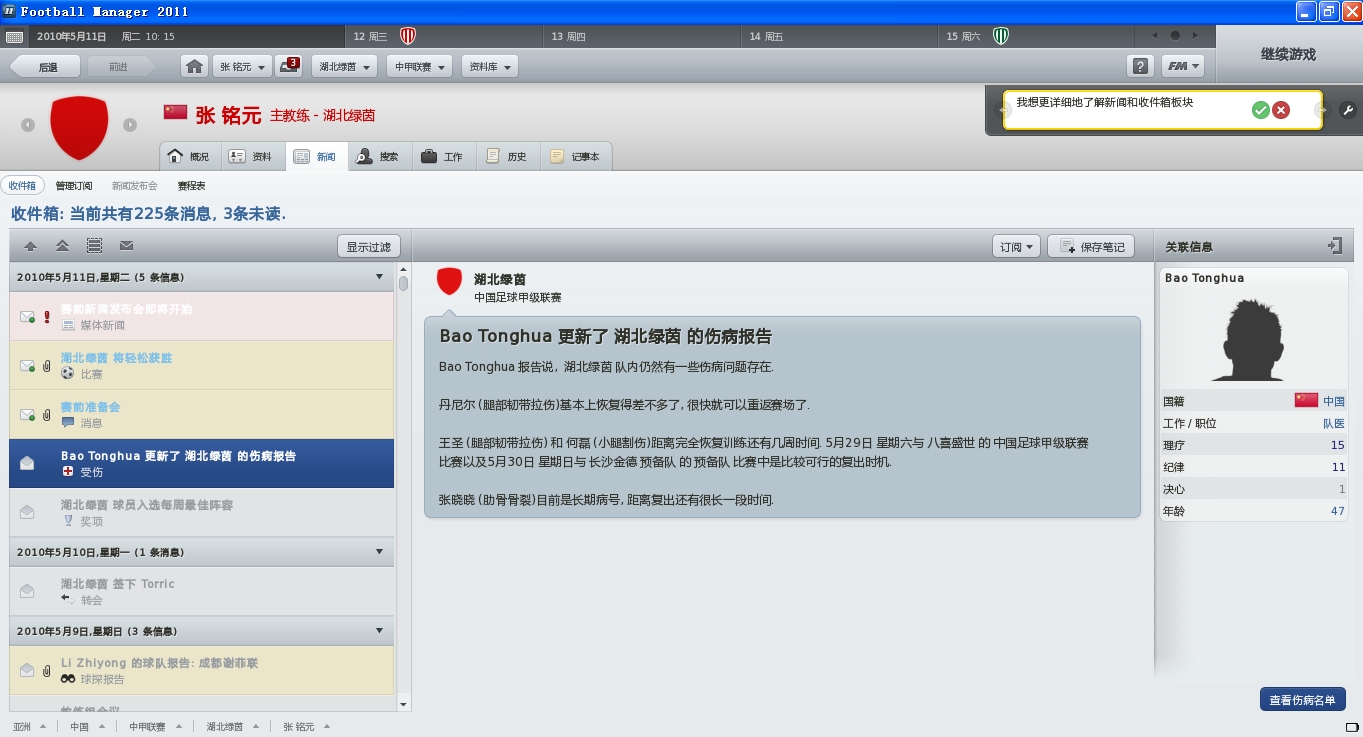
Task: Open the home screen icon
Action: tap(195, 67)
